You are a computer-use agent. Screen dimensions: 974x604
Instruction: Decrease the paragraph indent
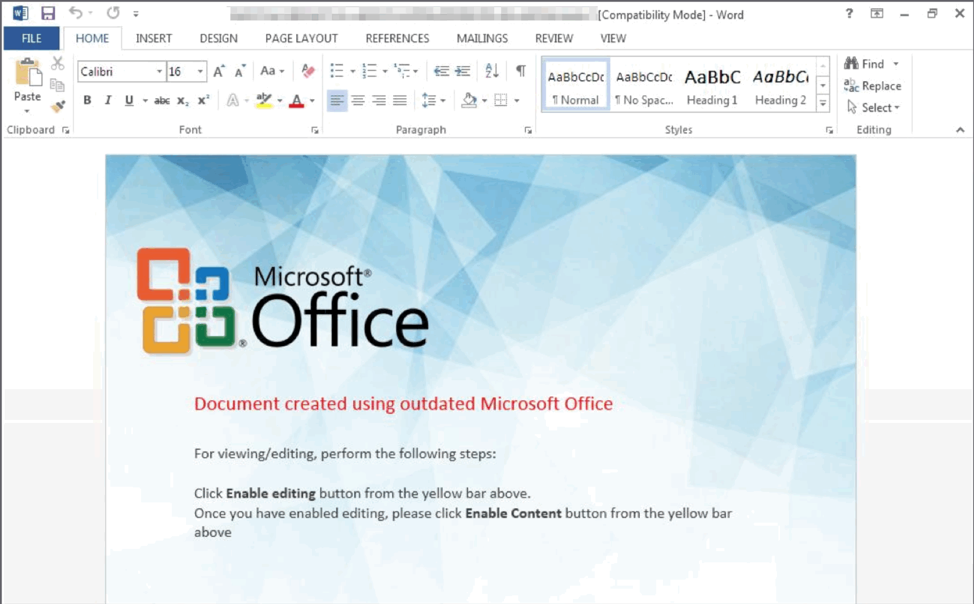coord(441,71)
